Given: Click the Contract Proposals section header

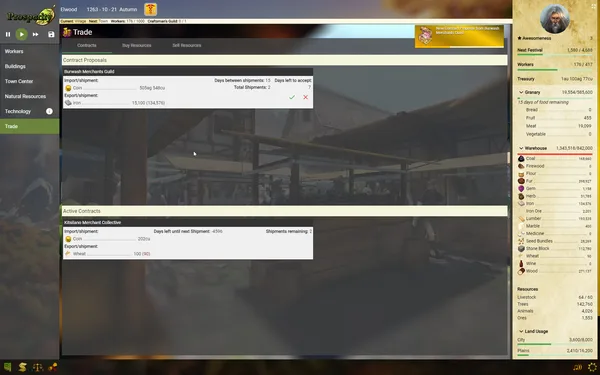Looking at the screenshot, I should (285, 60).
